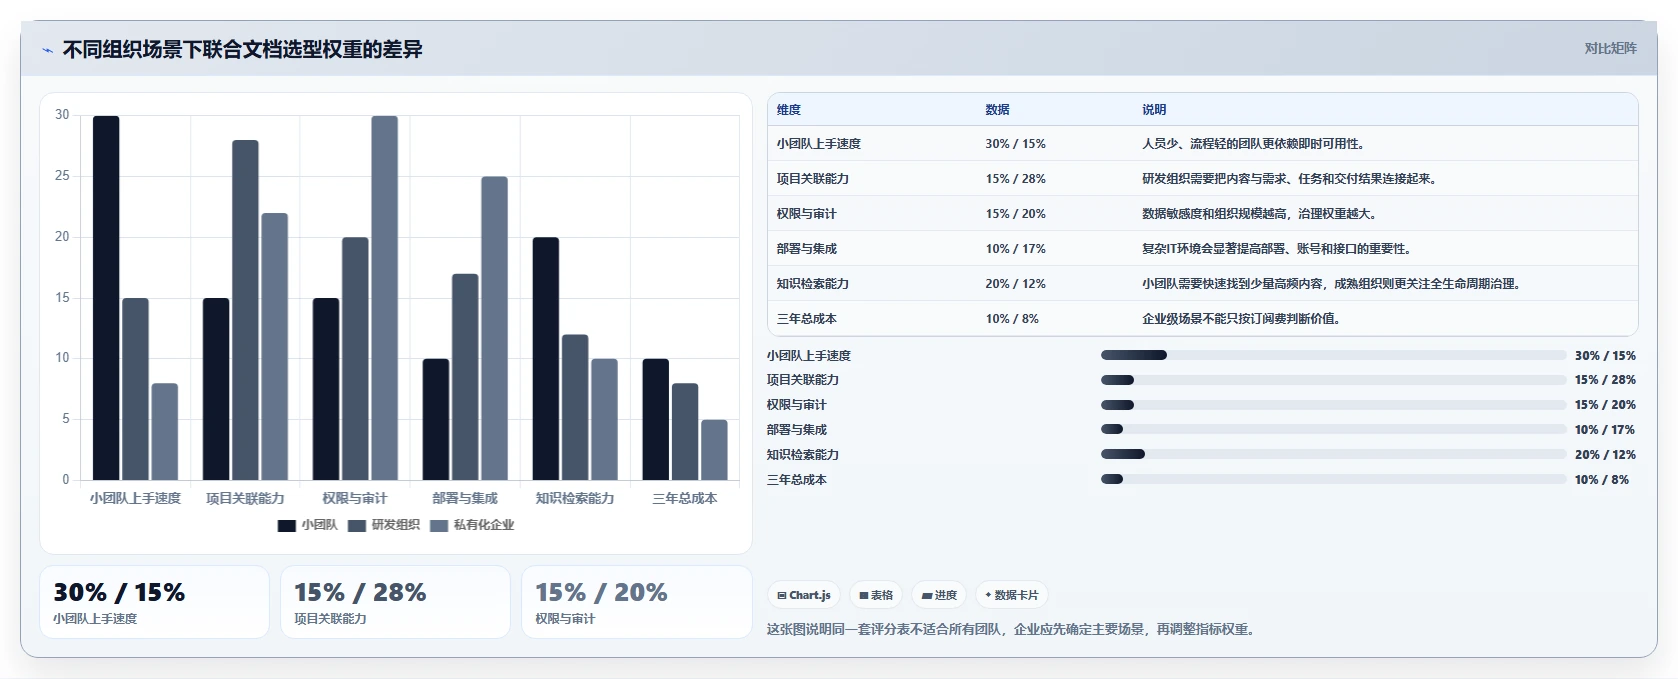Click the description 人员少、流程轻的团队更依赖即时可用性
The width and height of the screenshot is (1678, 679).
pyautogui.click(x=1254, y=144)
